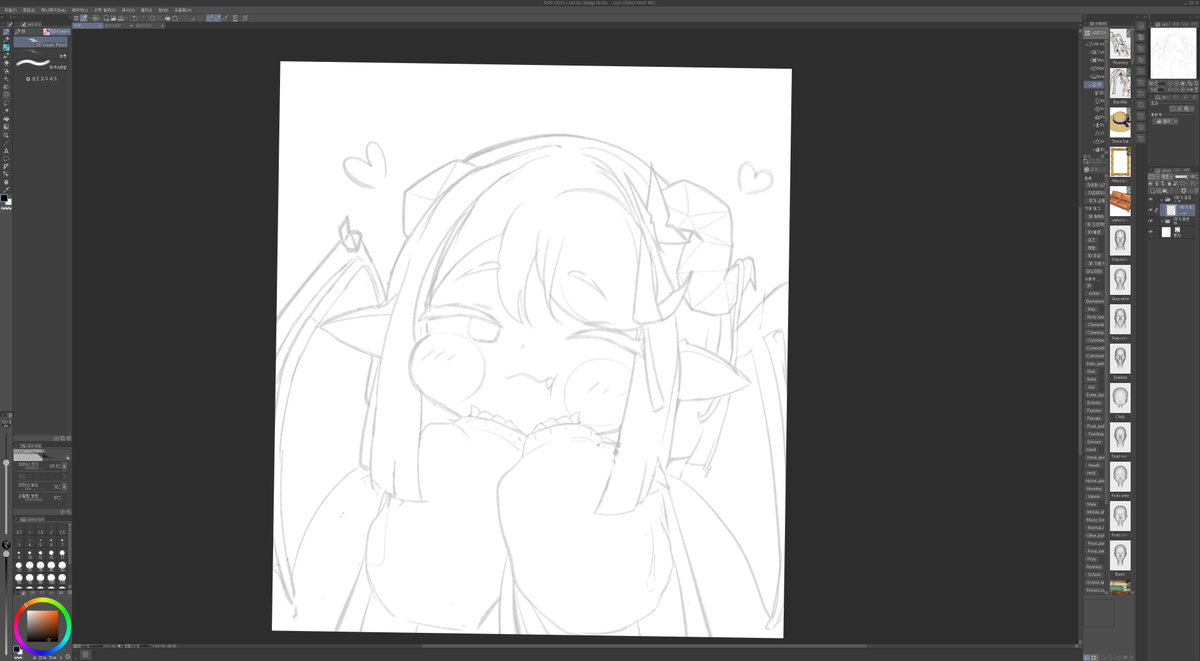Expand the second layer folder arrow
1200x661 pixels.
tap(1162, 221)
